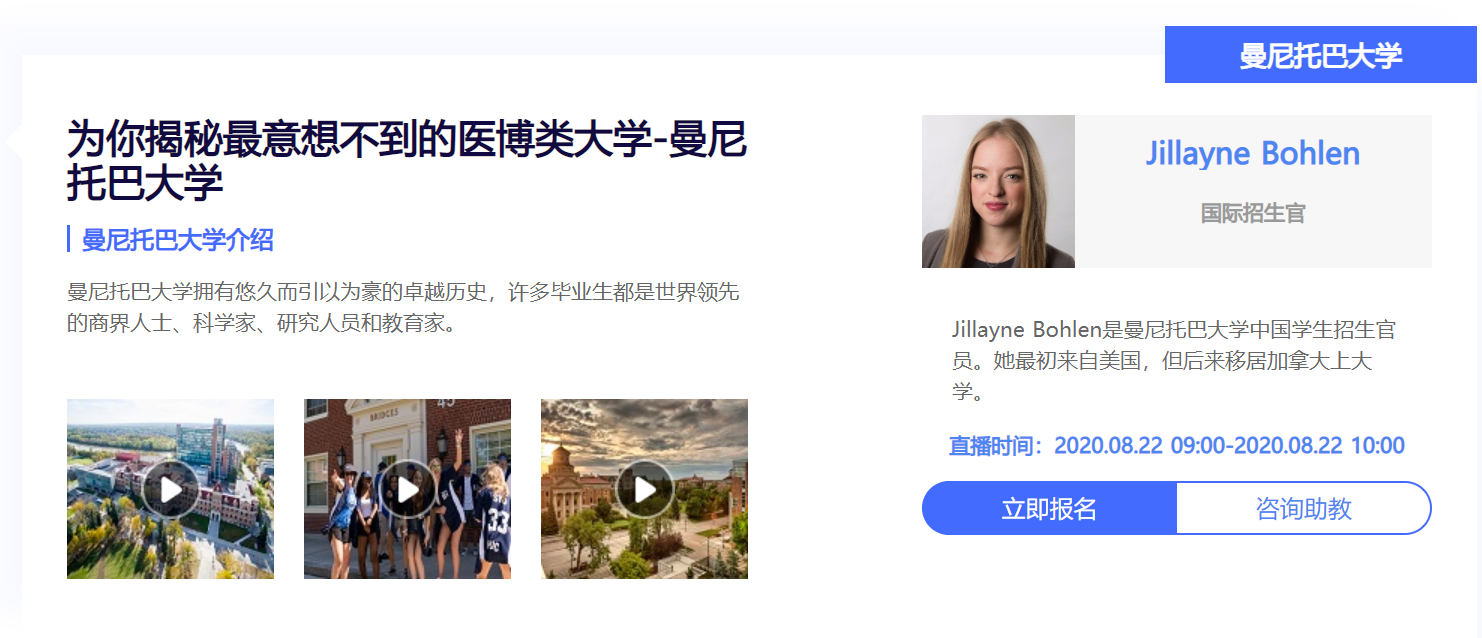This screenshot has width=1482, height=638.
Task: Click the bio paragraph about Jillayne Bohlen
Action: 1174,360
